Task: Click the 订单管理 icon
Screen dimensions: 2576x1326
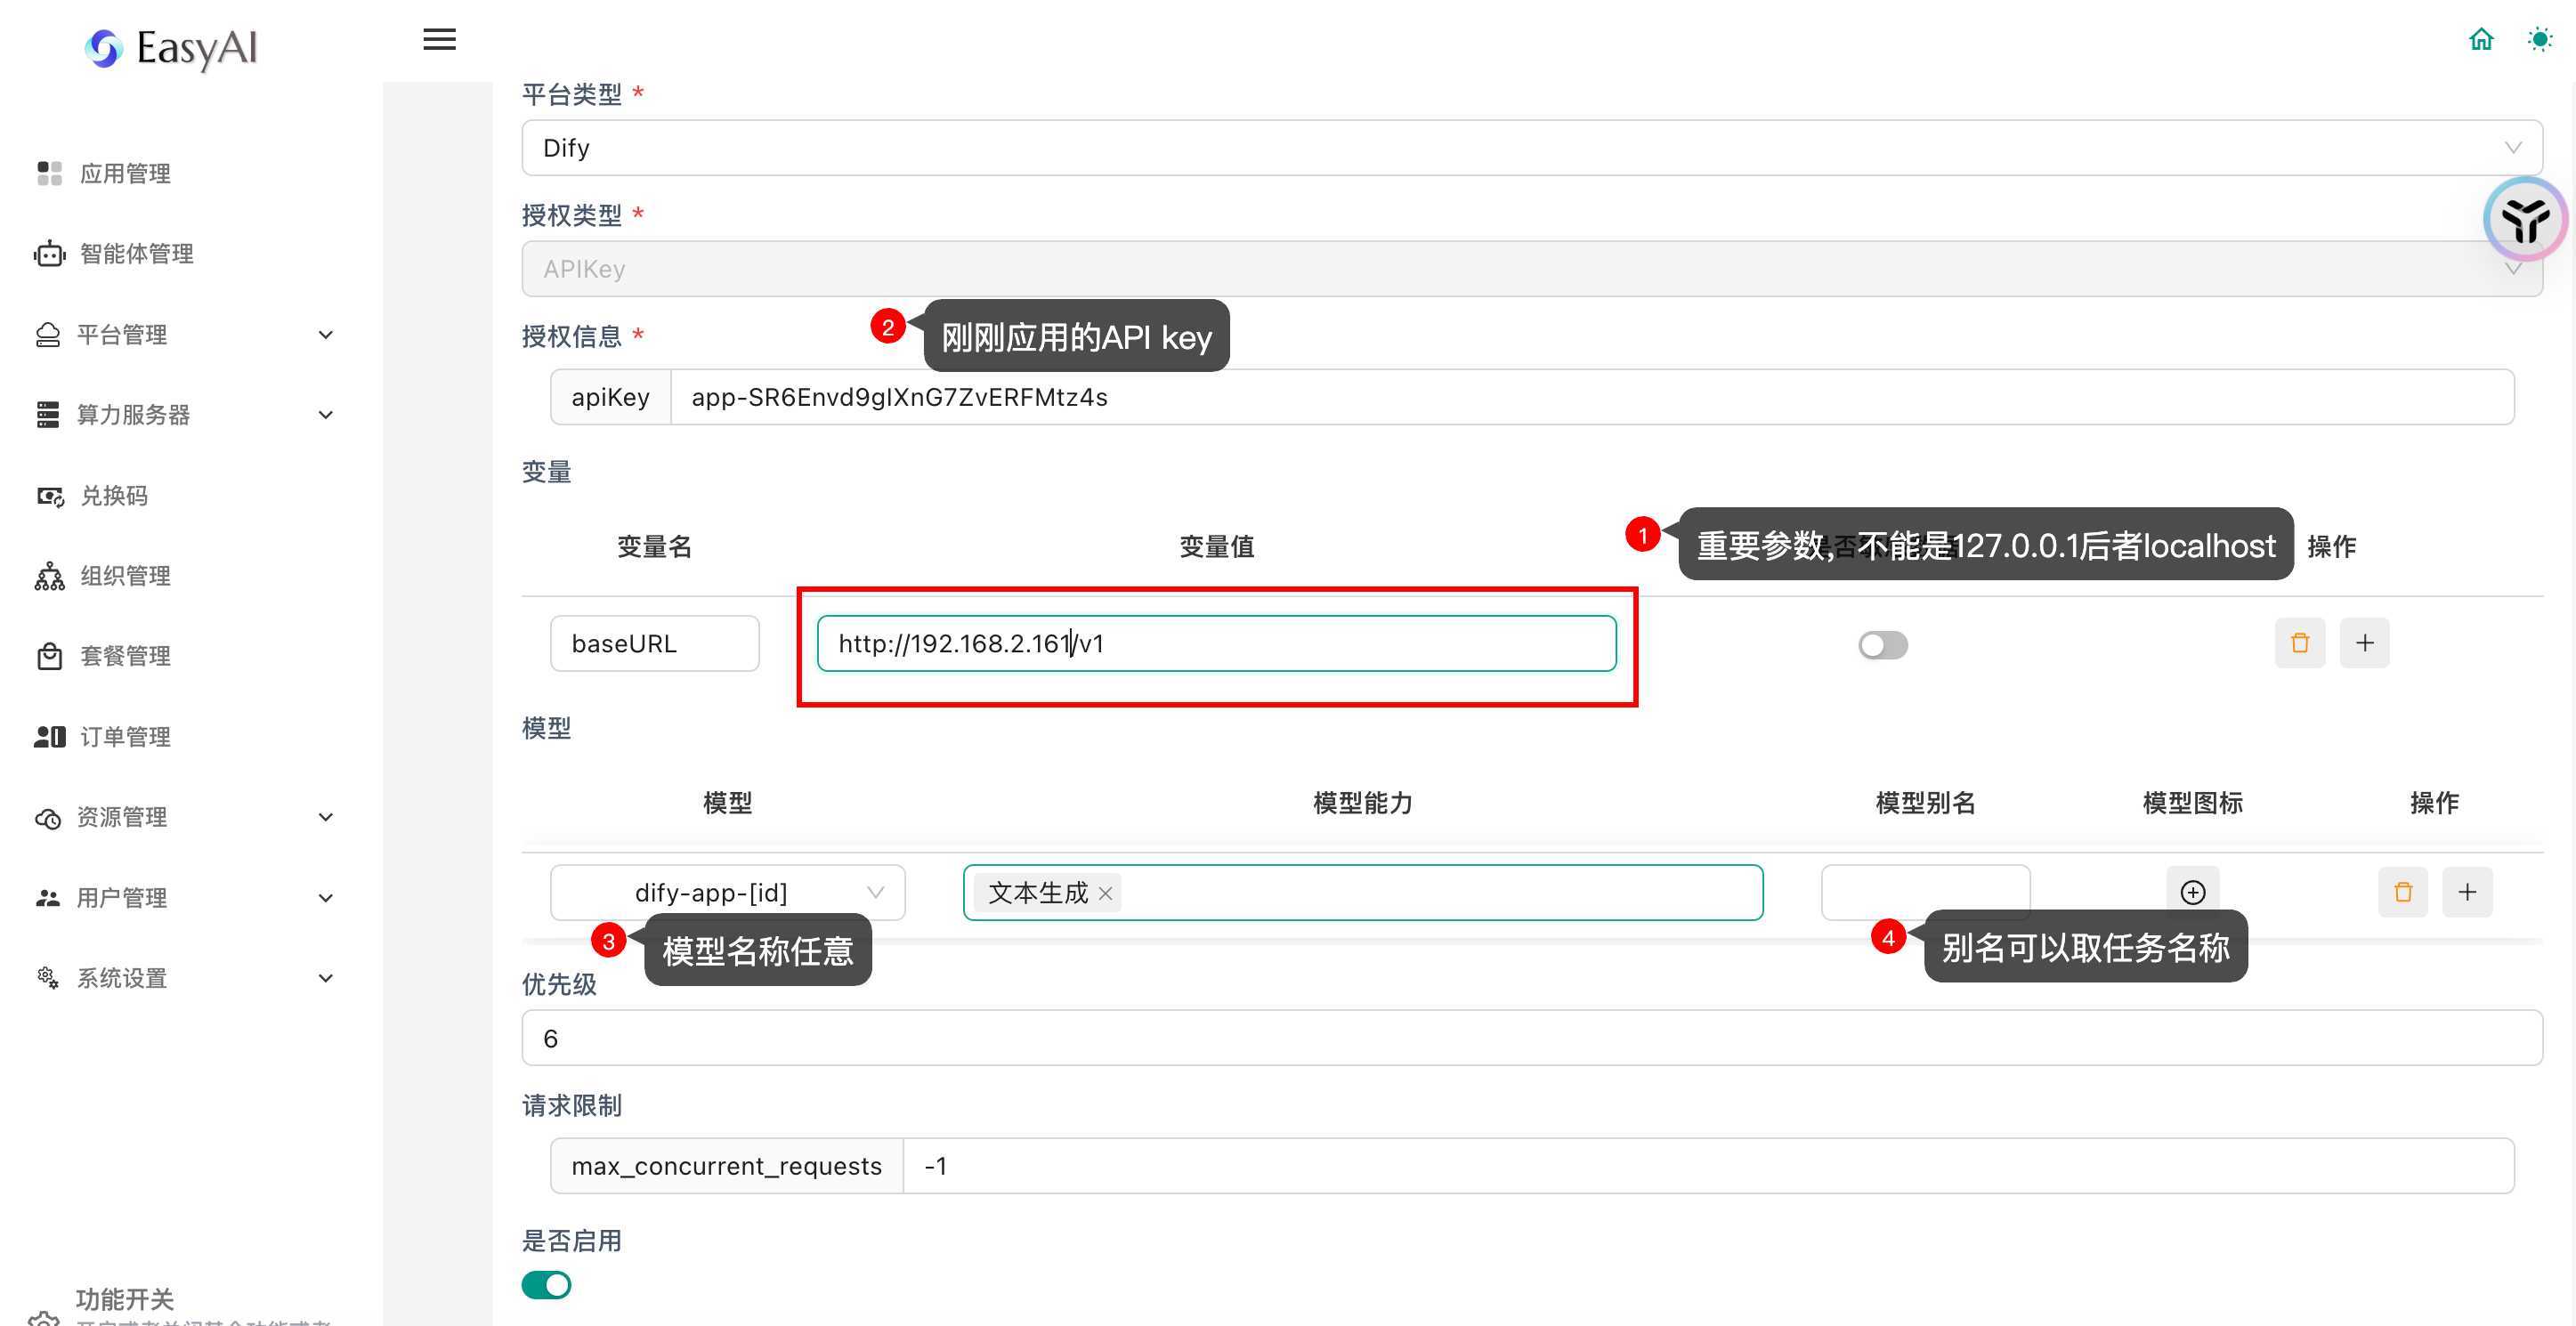Action: coord(50,737)
